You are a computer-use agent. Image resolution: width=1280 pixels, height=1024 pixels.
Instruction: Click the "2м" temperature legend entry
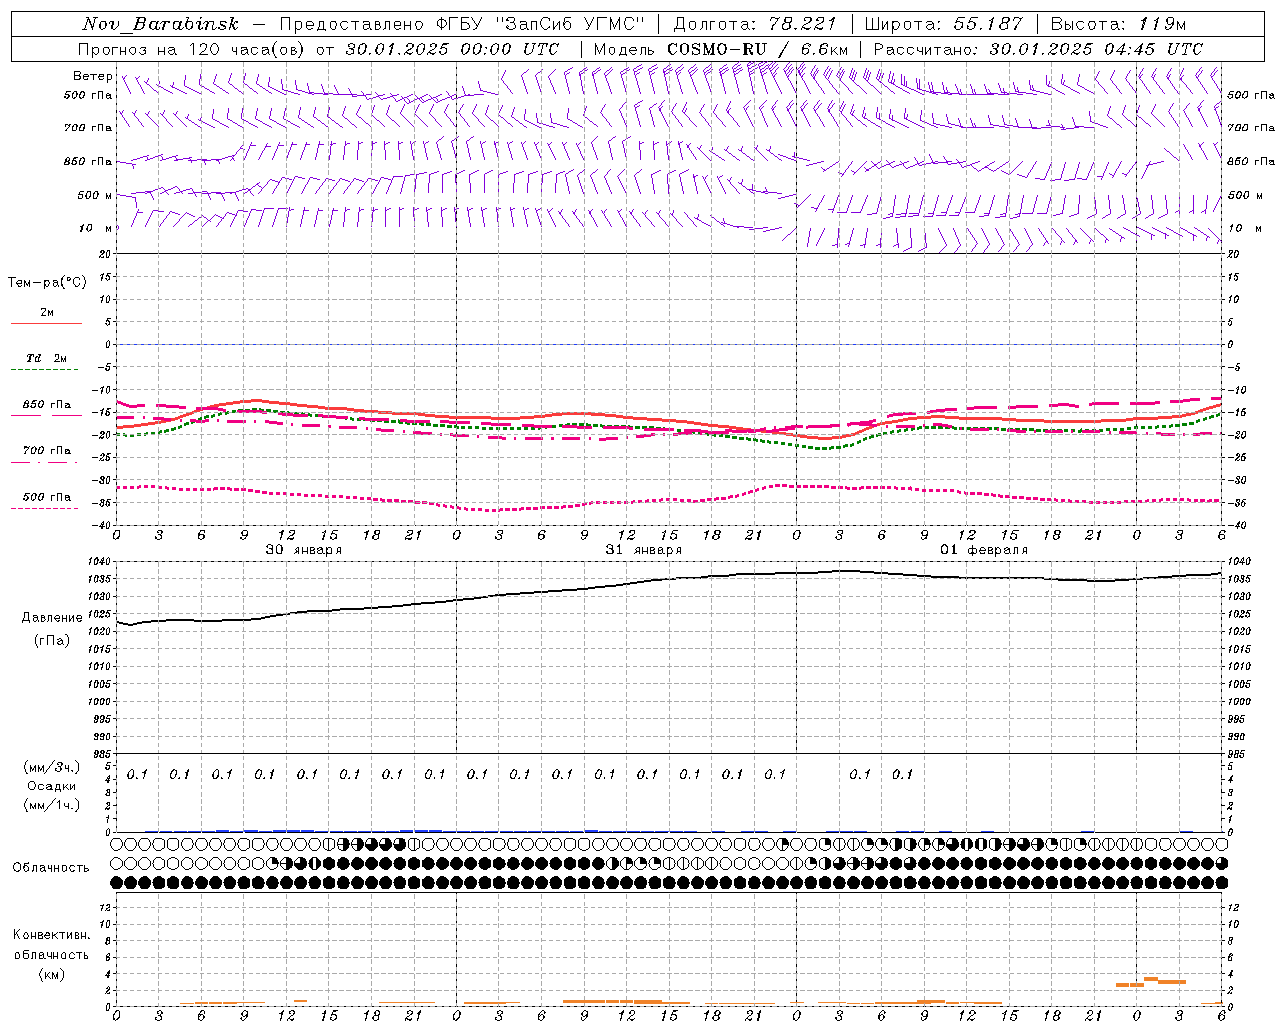click(47, 313)
